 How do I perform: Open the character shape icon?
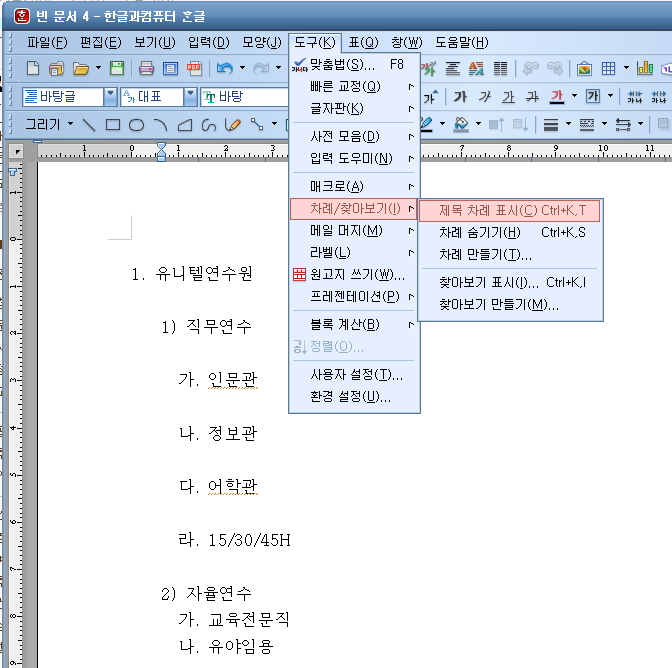[428, 69]
